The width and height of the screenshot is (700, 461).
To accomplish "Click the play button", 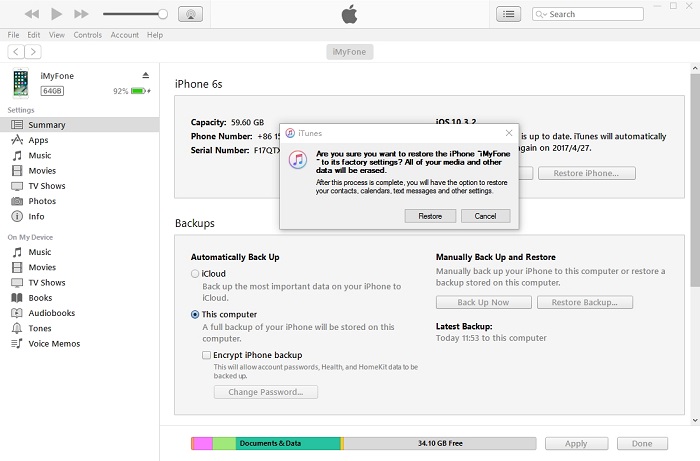I will click(56, 14).
